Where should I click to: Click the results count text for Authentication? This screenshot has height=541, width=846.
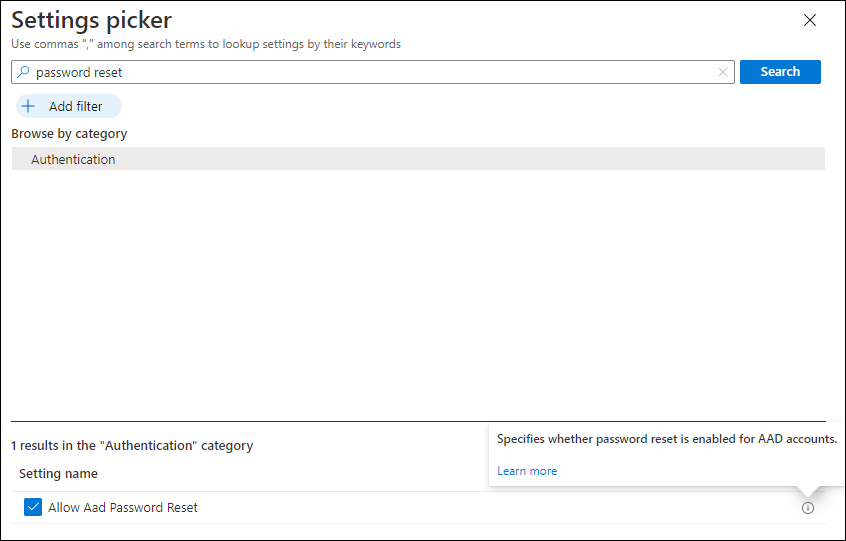pos(132,445)
